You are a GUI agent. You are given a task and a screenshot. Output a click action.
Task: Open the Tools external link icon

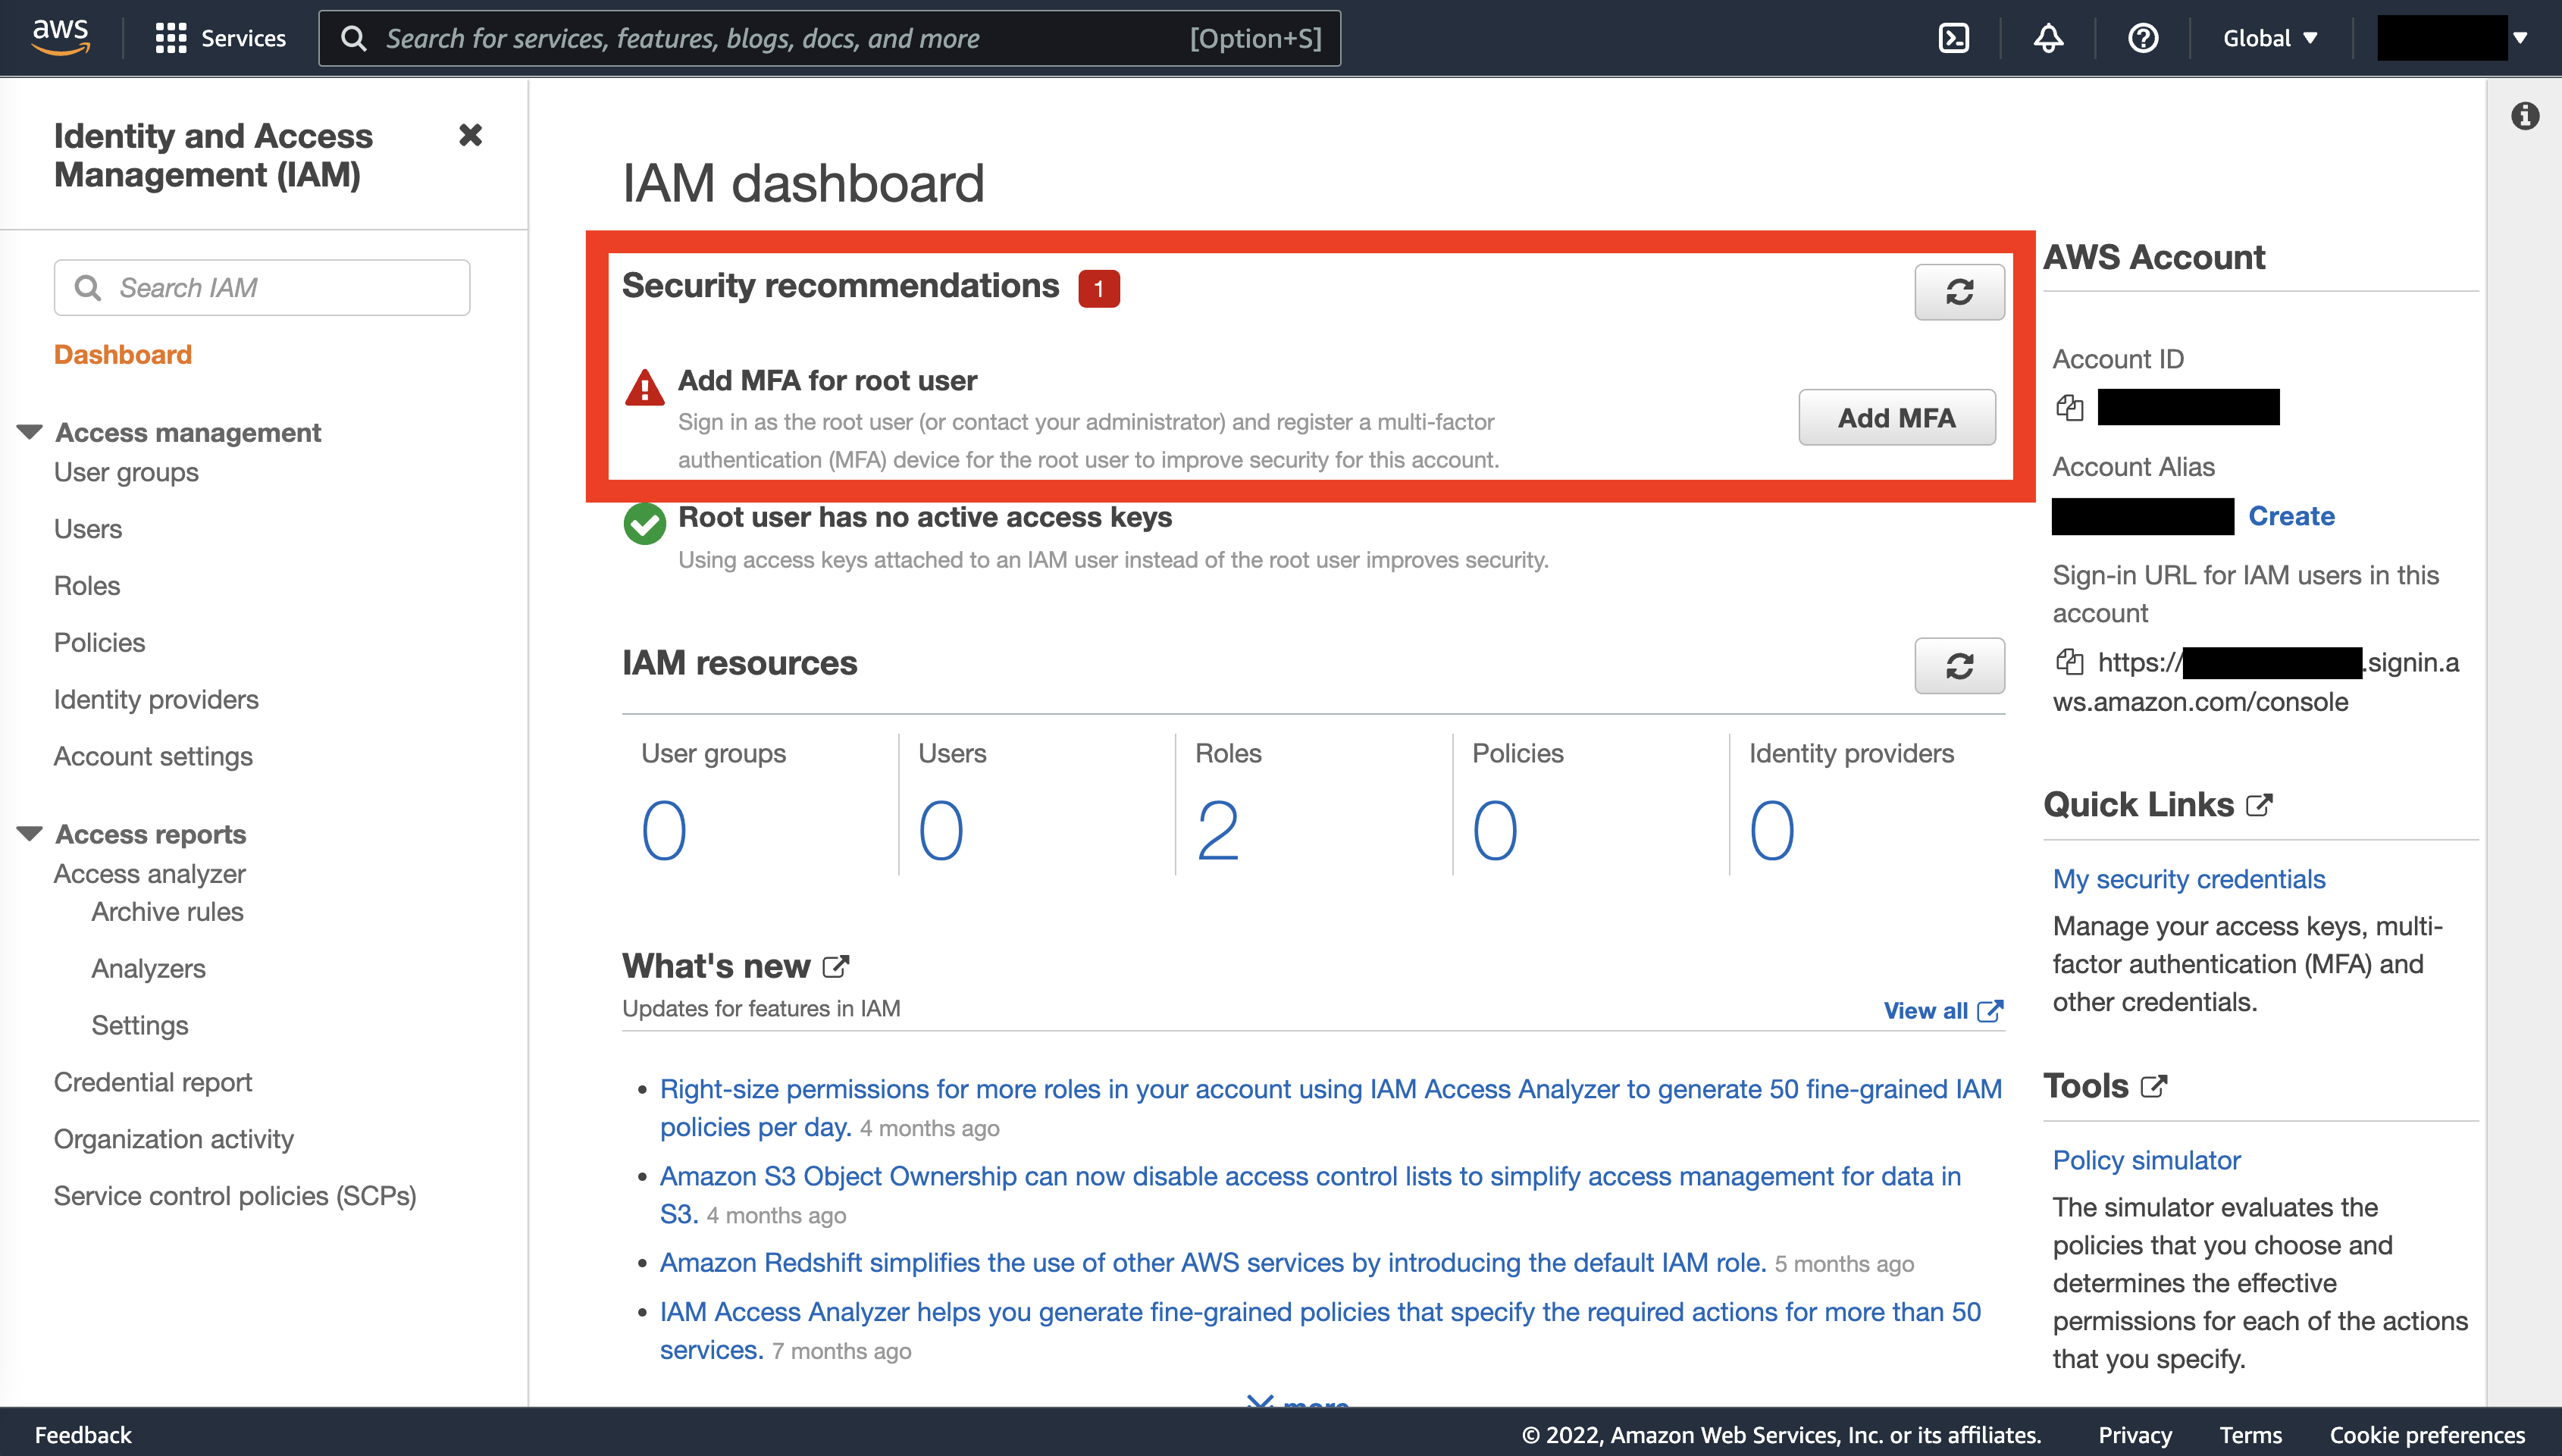[2153, 1086]
